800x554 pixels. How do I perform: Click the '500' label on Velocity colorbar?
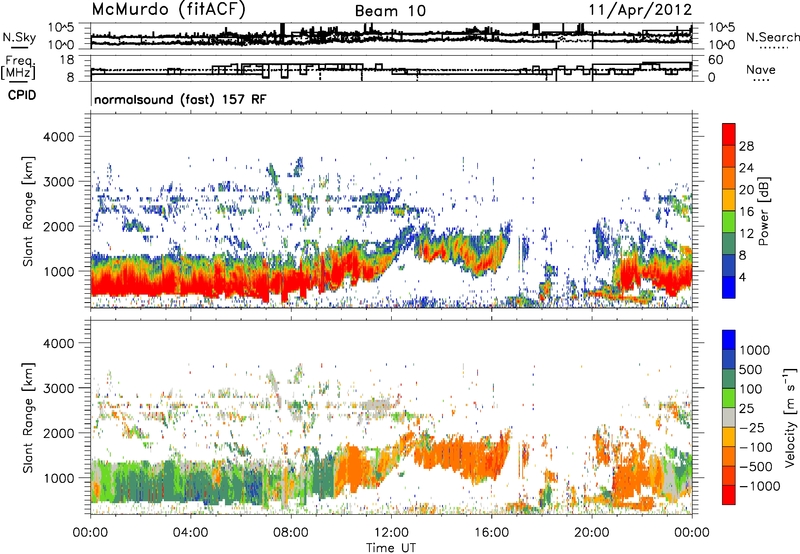tap(750, 369)
